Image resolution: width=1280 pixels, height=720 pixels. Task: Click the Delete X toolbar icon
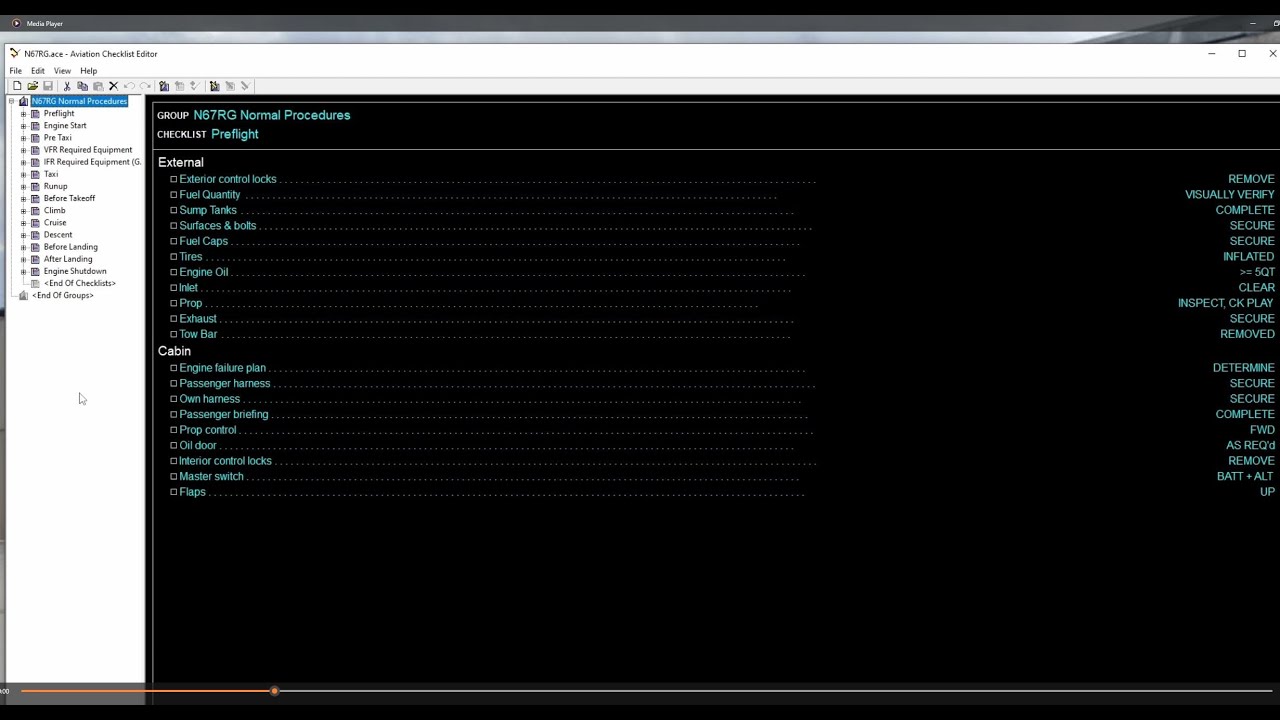[x=113, y=86]
